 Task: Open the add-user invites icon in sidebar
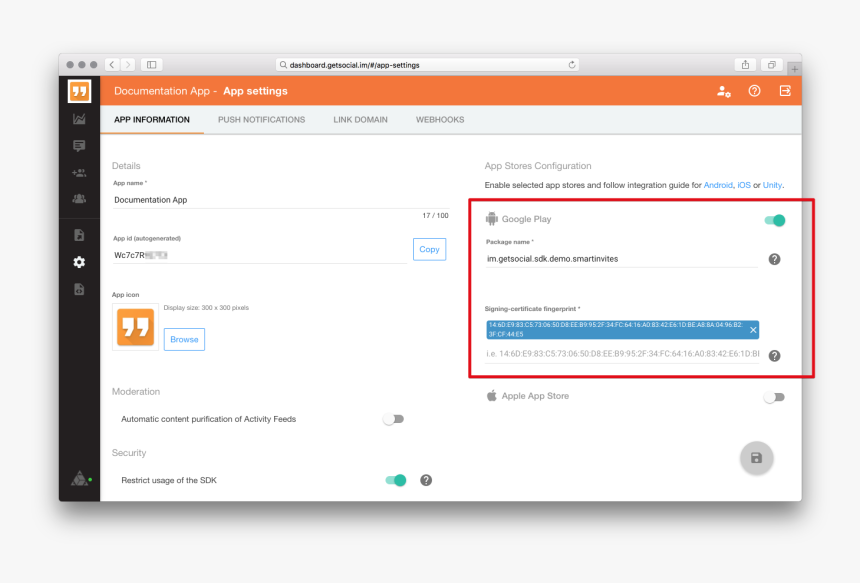[79, 173]
